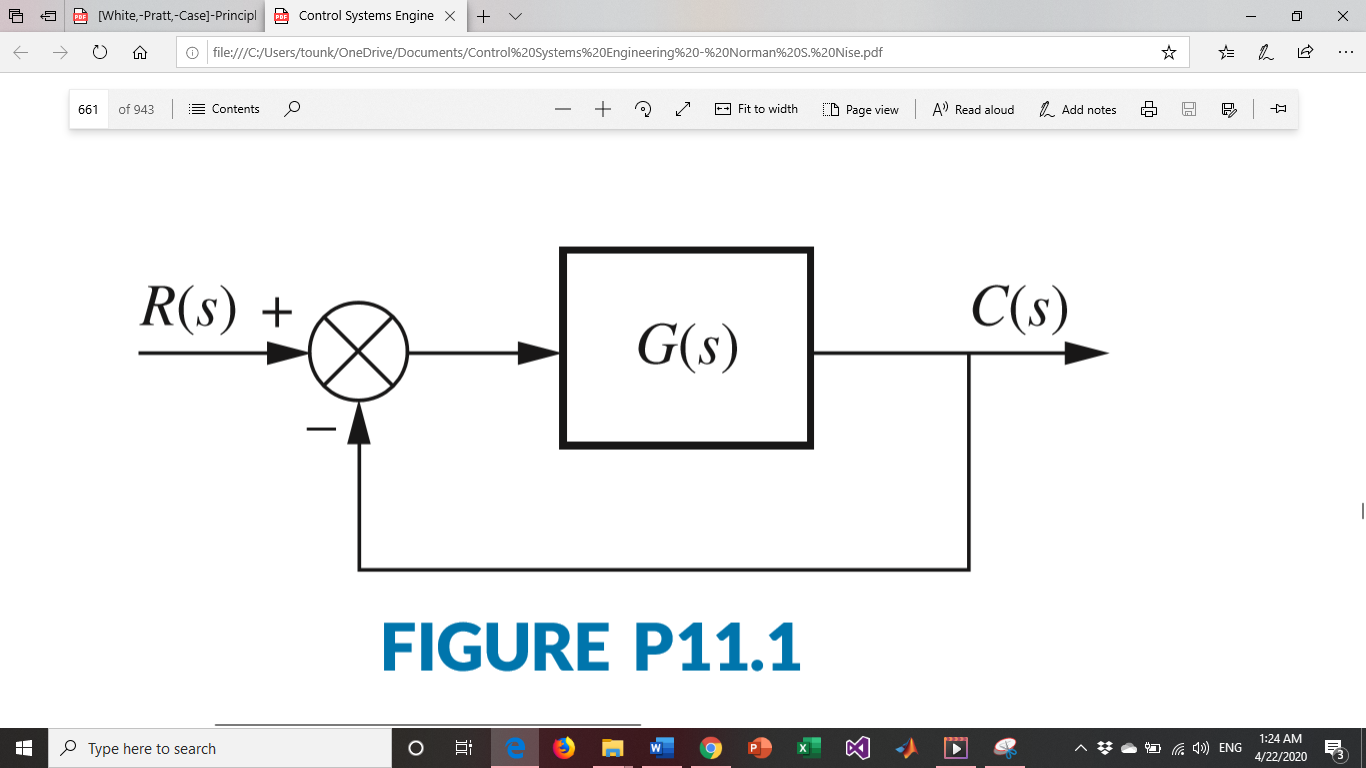Pin the PDF toolbar
Screen dimensions: 1366x768
[x=1279, y=109]
